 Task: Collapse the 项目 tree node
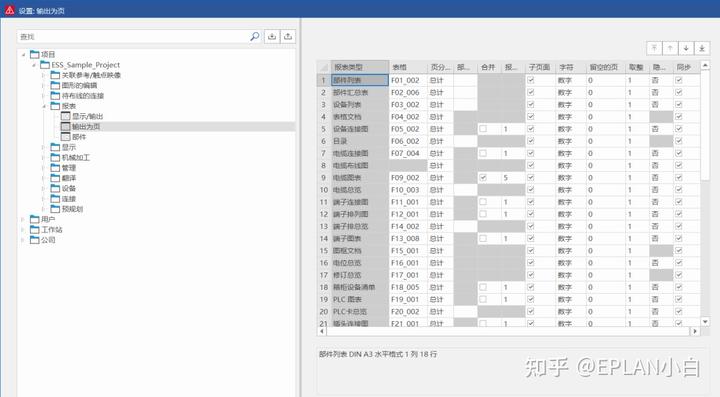[x=23, y=54]
